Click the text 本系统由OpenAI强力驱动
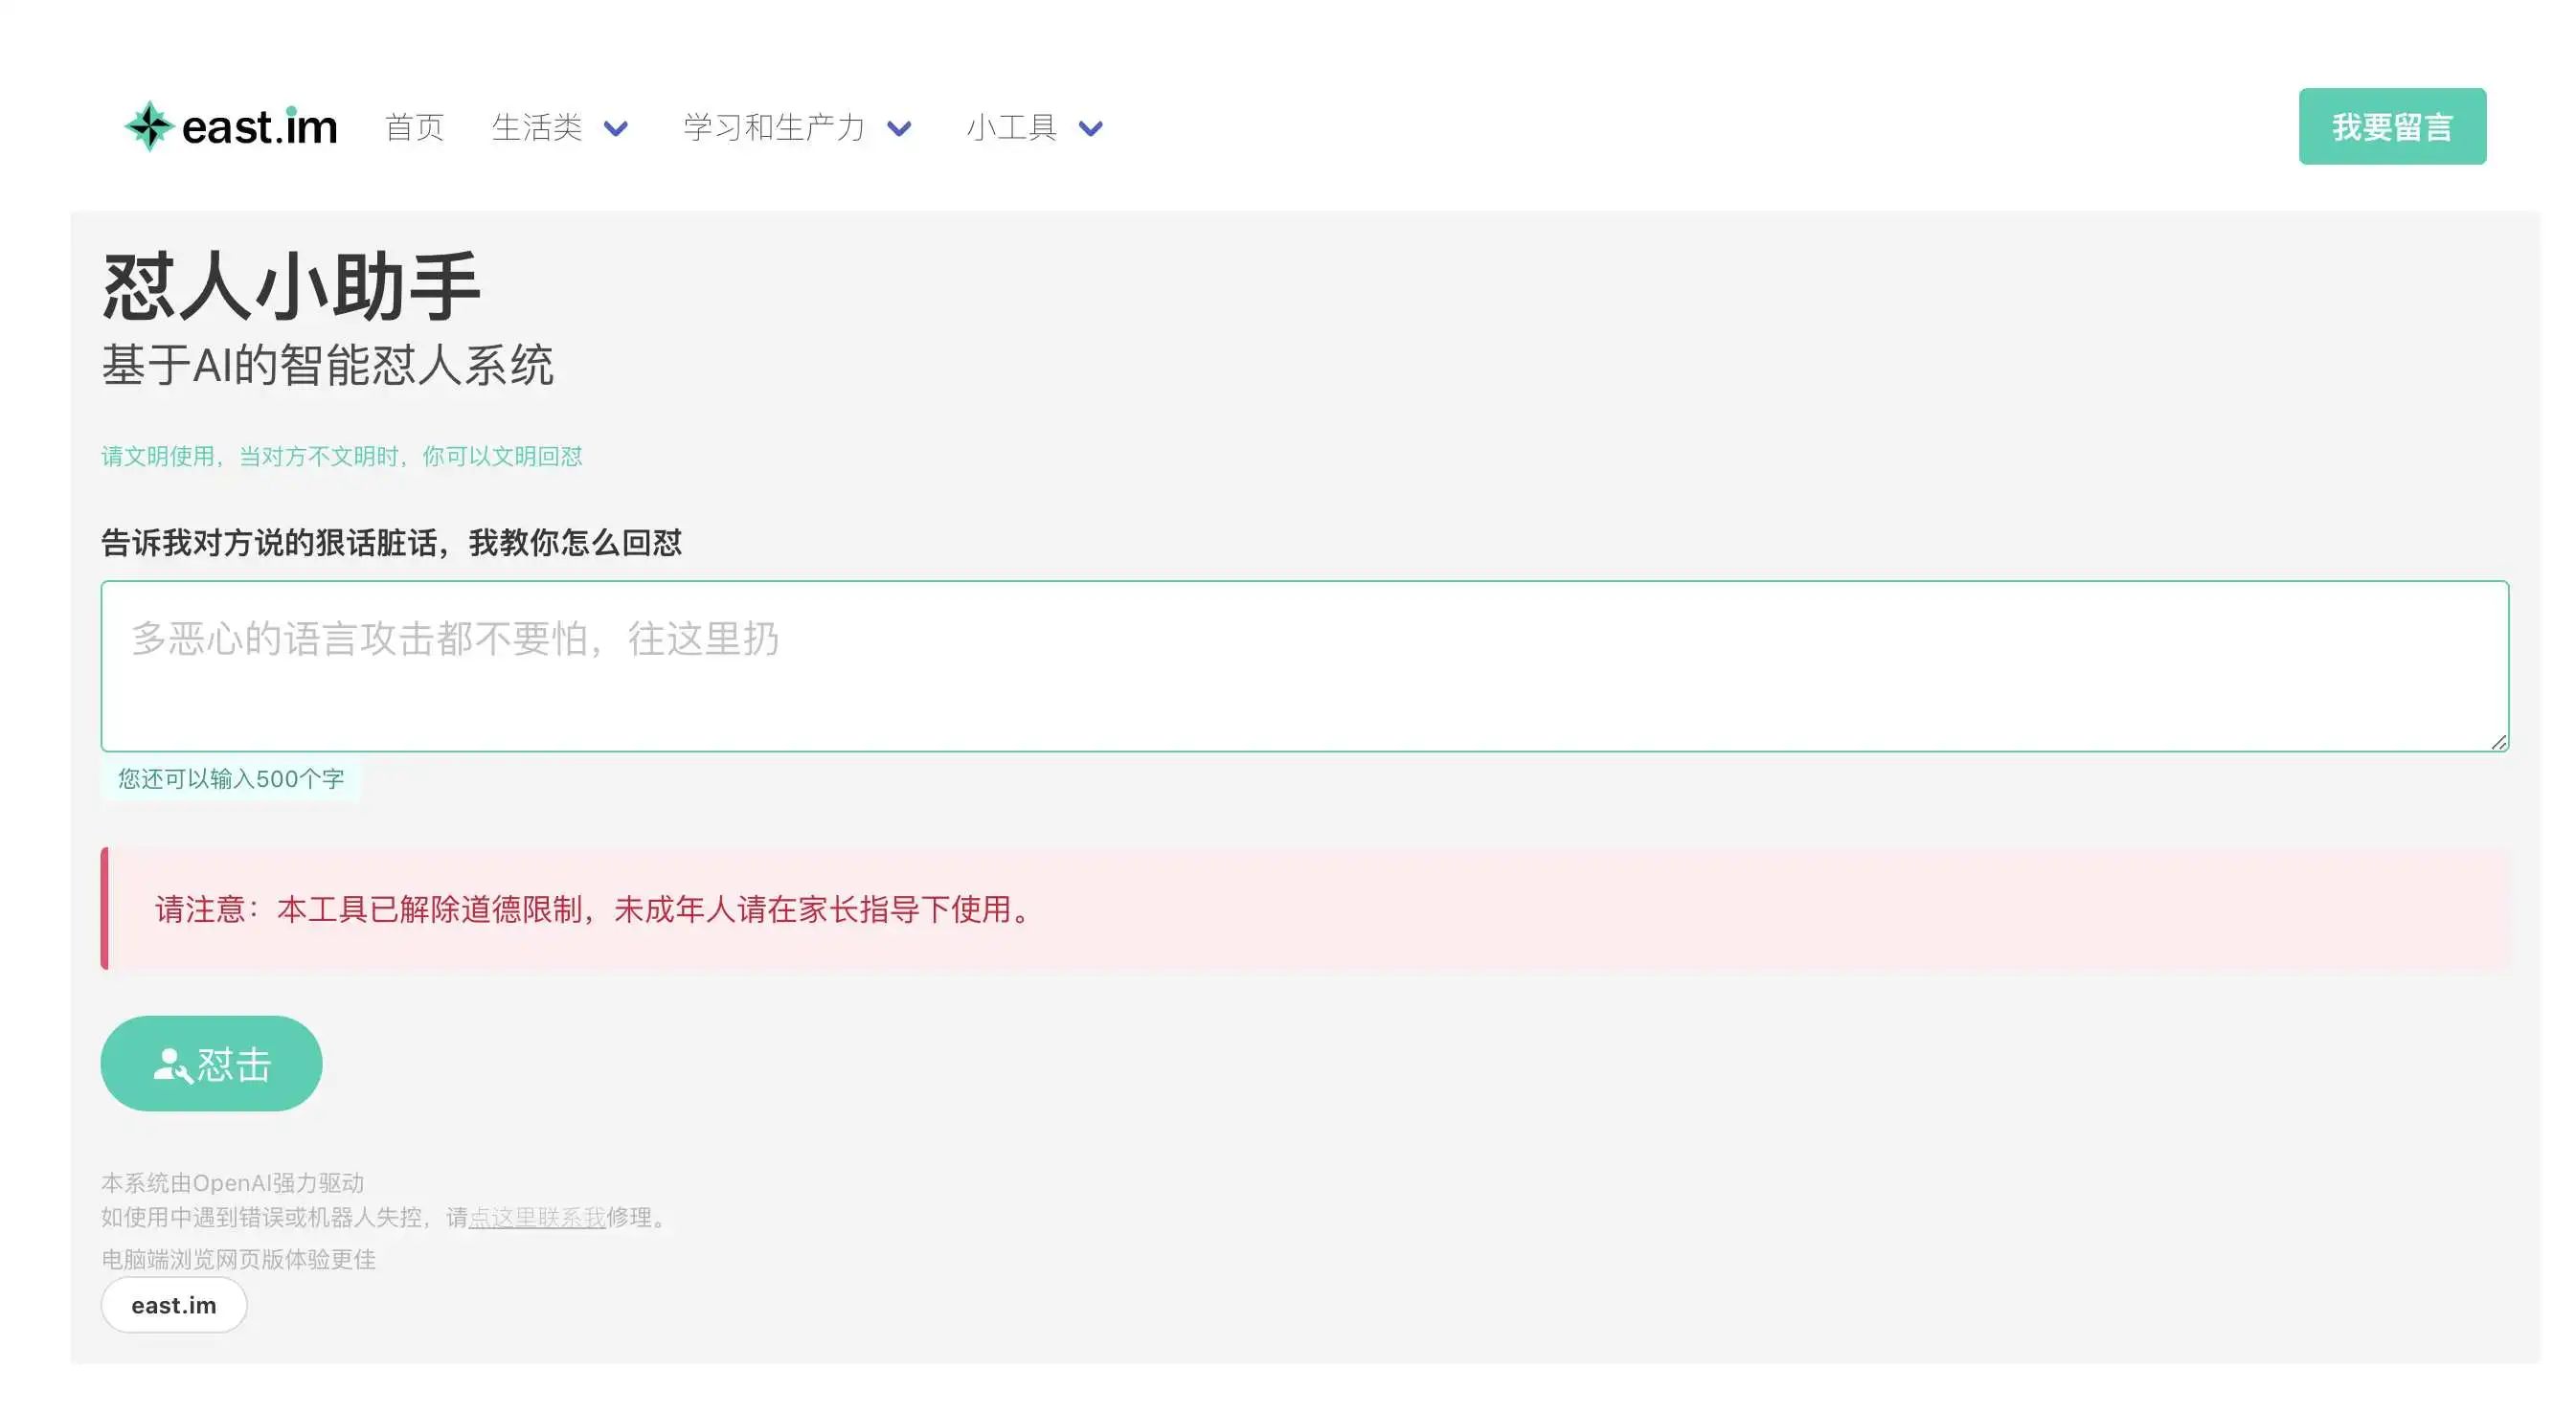This screenshot has height=1413, width=2576. click(232, 1183)
